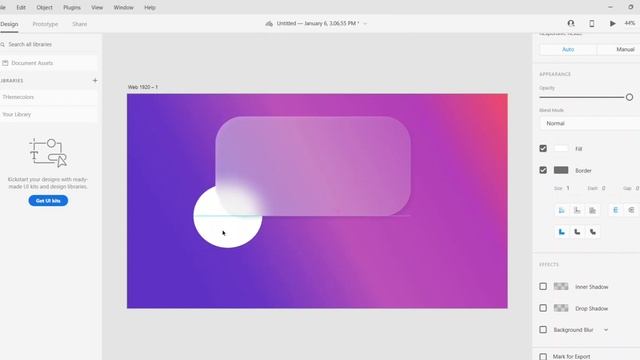
Task: Enable the Background Blur checkbox
Action: point(543,330)
